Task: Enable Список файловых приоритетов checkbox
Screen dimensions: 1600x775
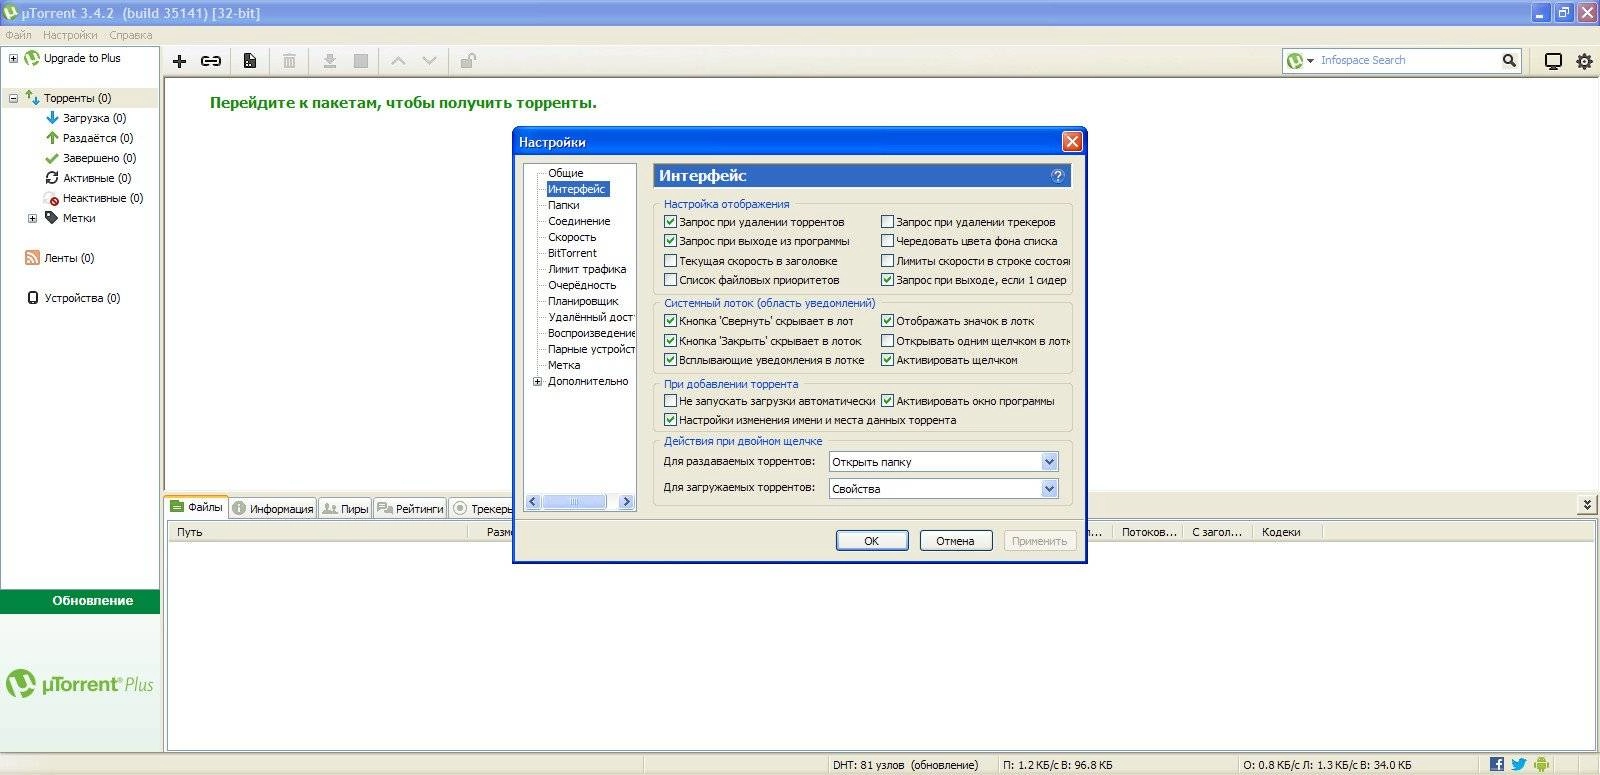Action: point(671,280)
